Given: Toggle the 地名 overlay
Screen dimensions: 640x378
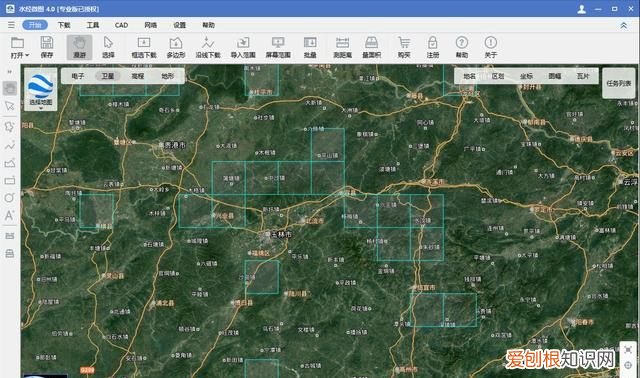Looking at the screenshot, I should (470, 76).
